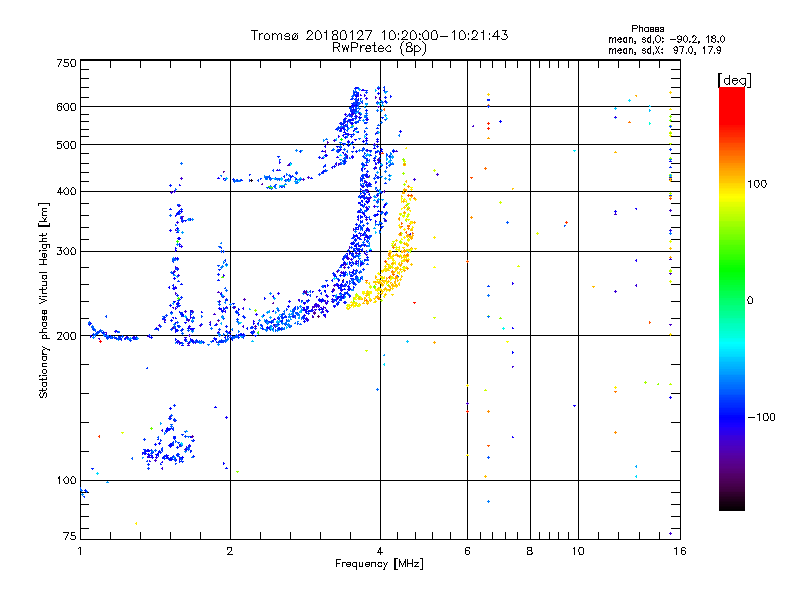This screenshot has width=800, height=600.
Task: Click the colorbar tick label '0'
Action: [750, 300]
